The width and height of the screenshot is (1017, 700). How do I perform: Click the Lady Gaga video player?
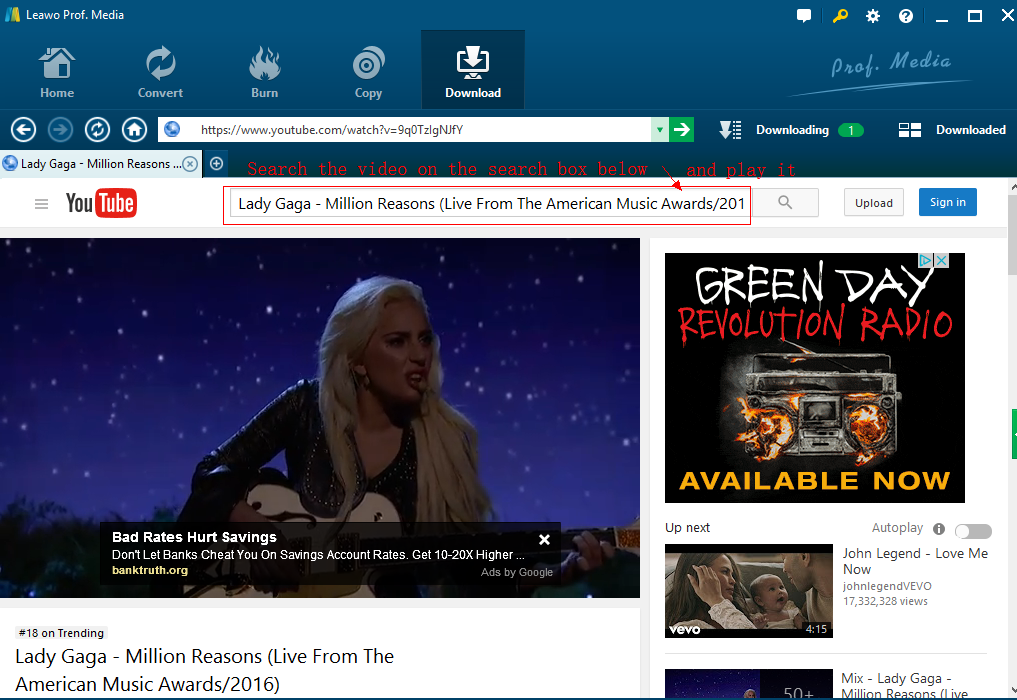[x=320, y=418]
